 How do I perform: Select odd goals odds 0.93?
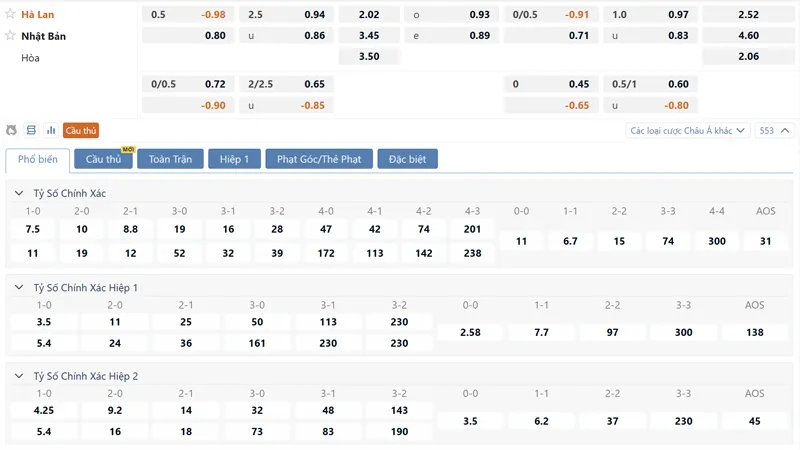click(451, 14)
